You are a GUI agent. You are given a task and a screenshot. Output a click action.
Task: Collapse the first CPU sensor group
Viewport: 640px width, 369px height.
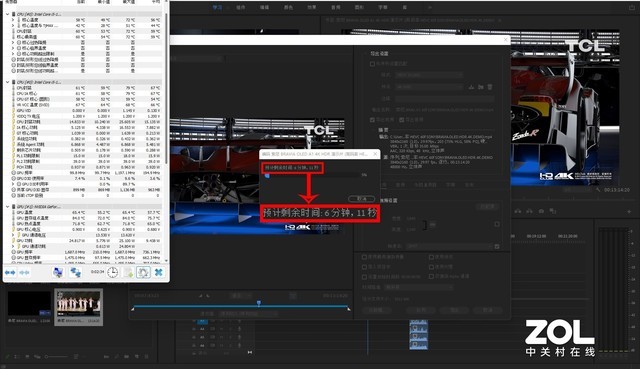(7, 14)
